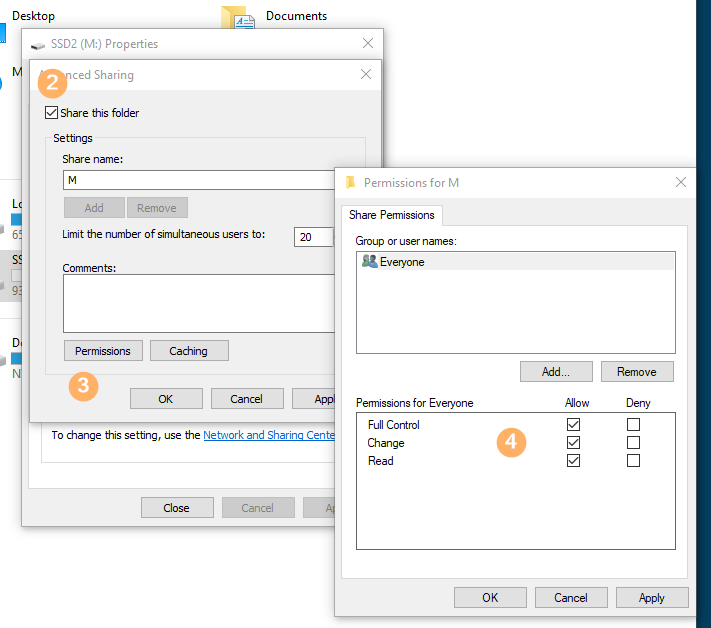
Task: Close the Advanced Sharing dialog
Action: tap(366, 74)
